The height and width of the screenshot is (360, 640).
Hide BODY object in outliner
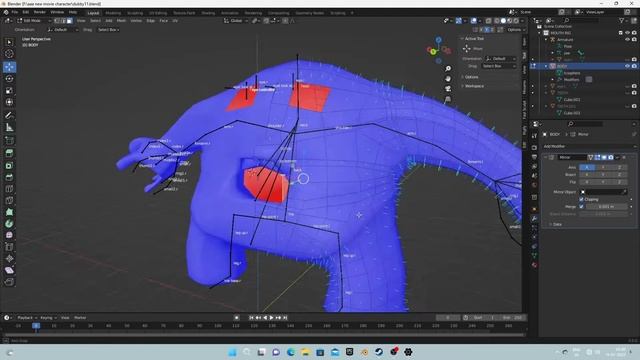click(627, 66)
